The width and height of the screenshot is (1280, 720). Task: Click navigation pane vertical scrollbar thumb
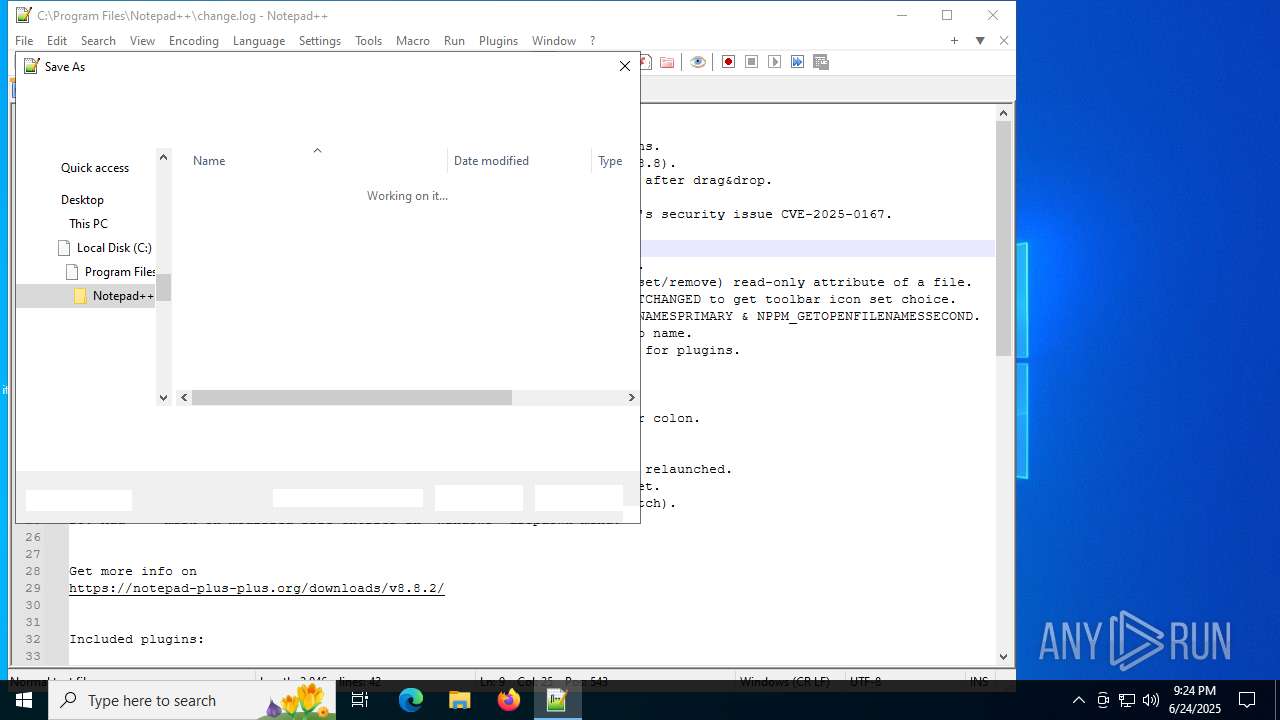[164, 287]
